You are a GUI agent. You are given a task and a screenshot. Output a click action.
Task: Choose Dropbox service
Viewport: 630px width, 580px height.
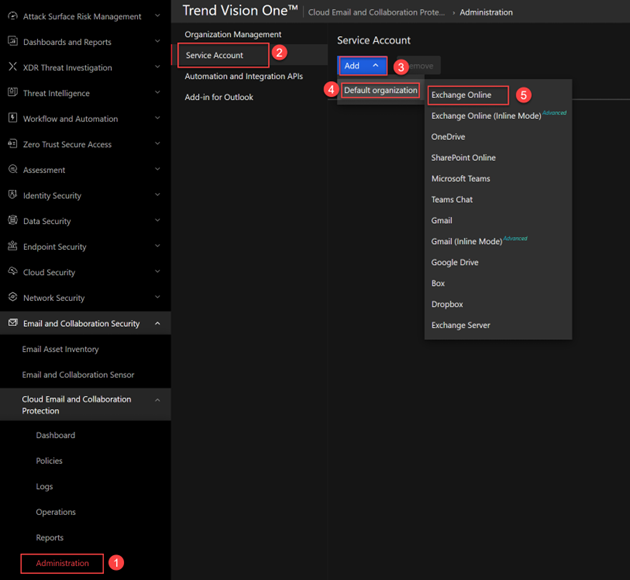[447, 304]
